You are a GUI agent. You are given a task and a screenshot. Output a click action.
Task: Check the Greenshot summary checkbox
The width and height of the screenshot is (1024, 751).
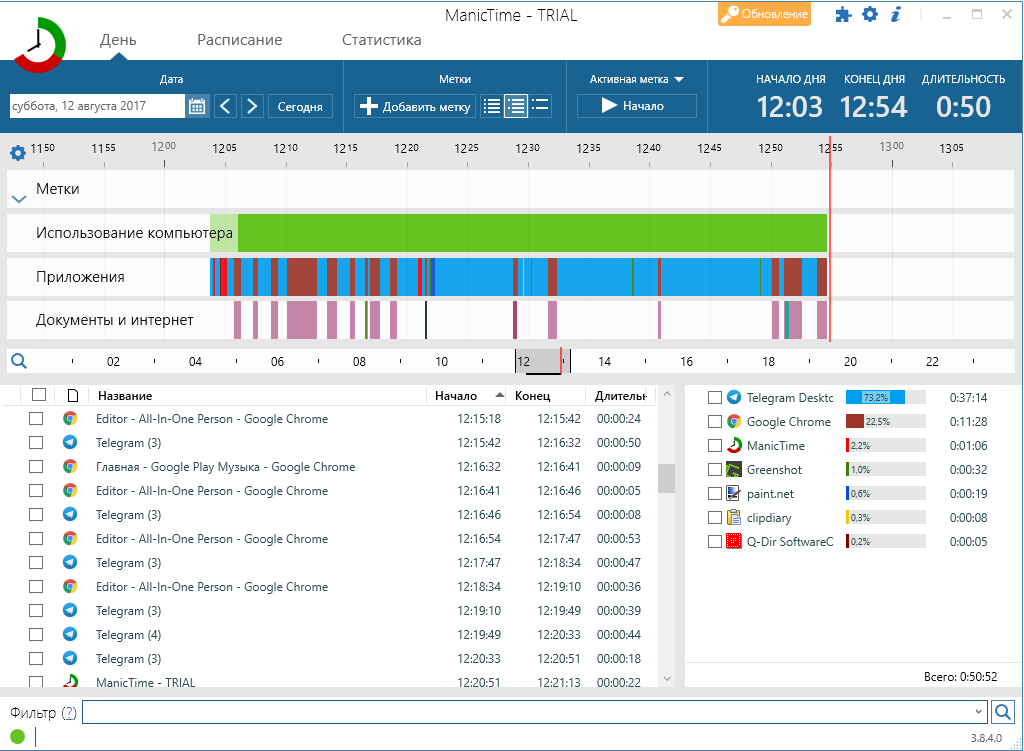[x=715, y=470]
